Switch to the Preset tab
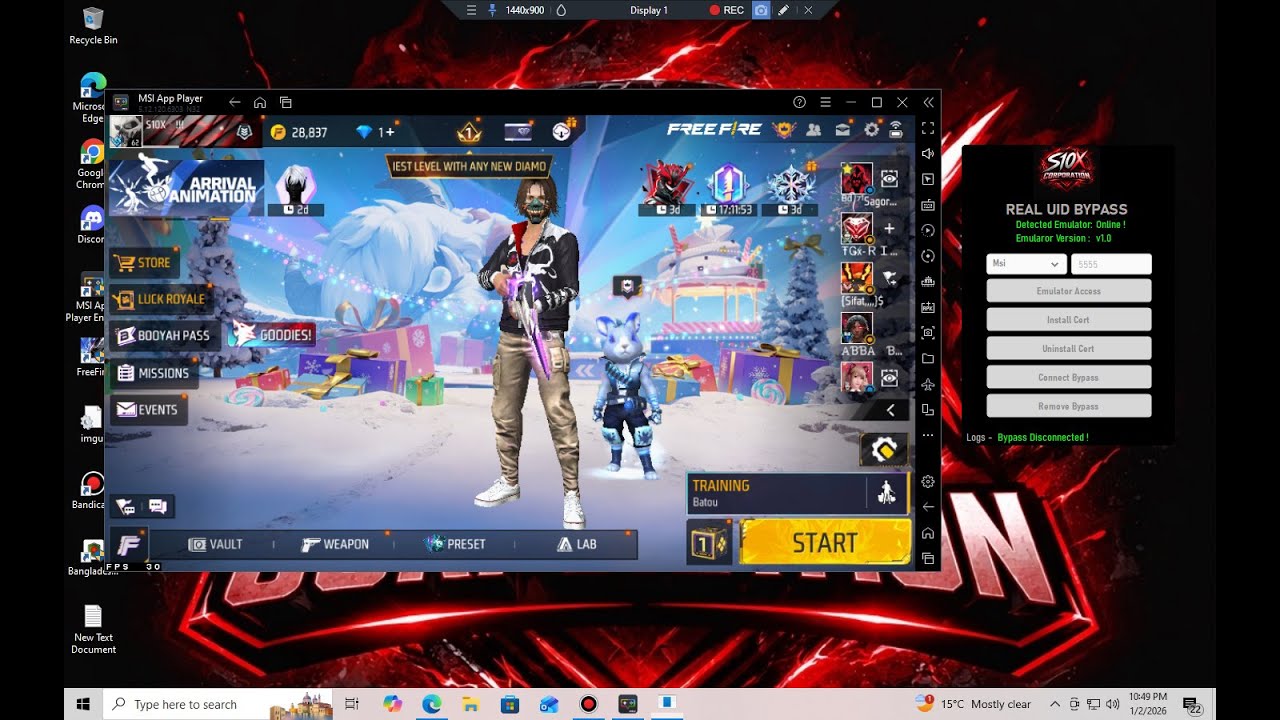Screen dimensions: 1280x720 [455, 544]
